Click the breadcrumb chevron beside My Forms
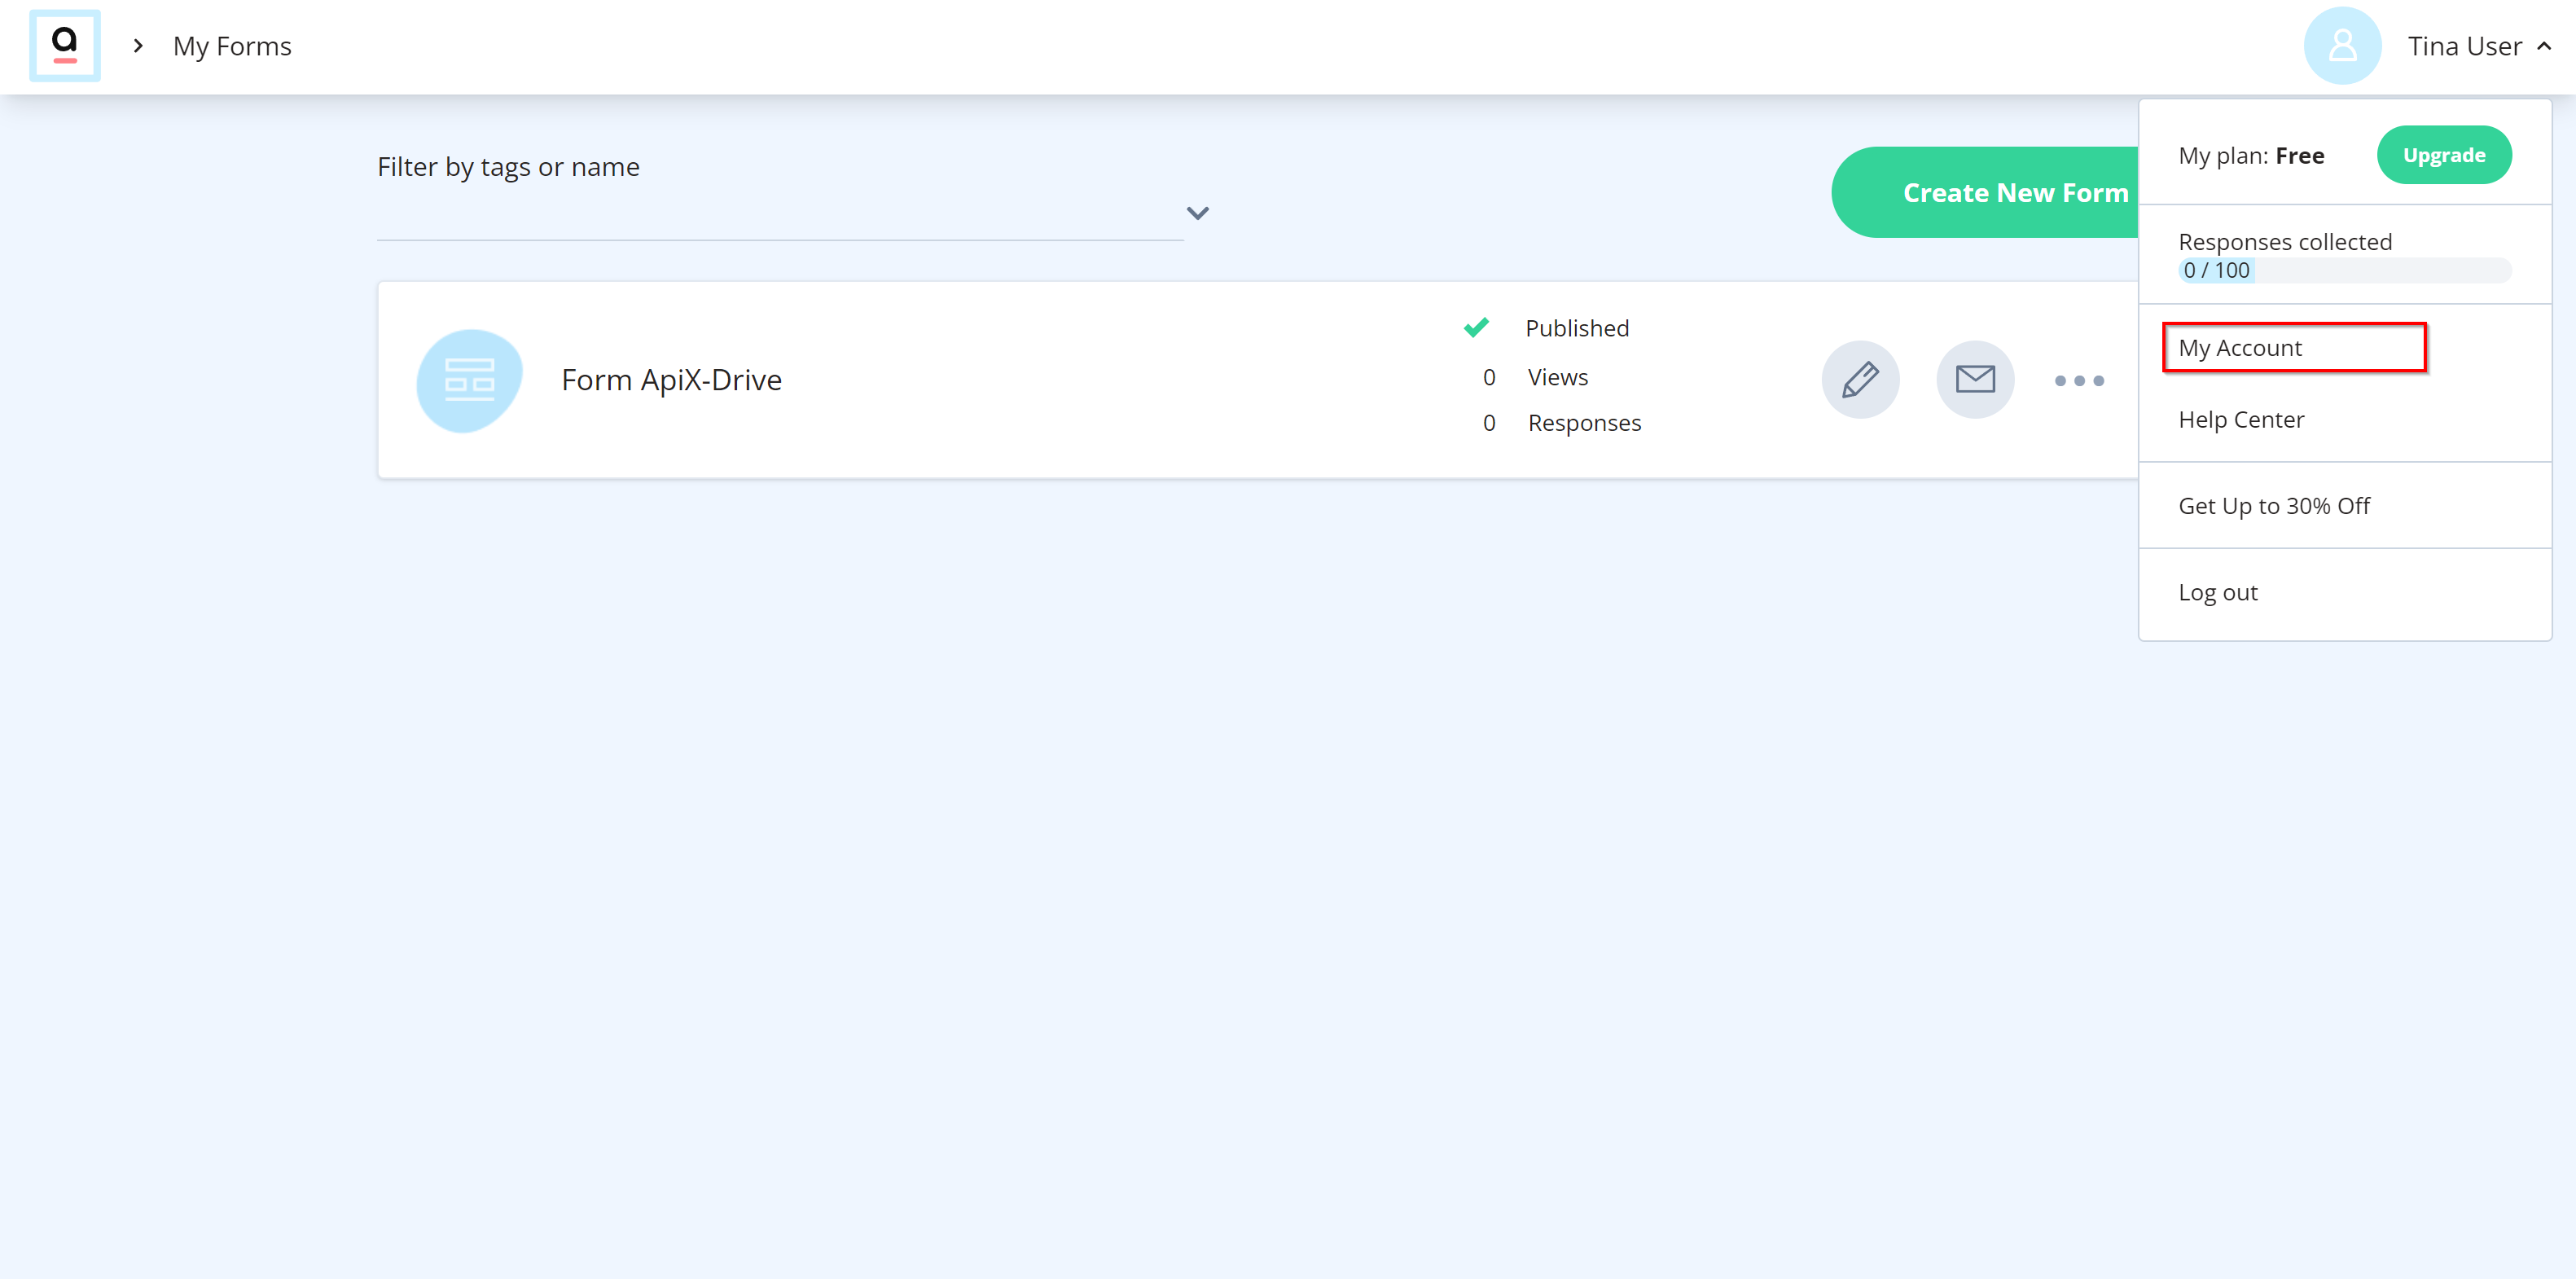This screenshot has height=1279, width=2576. pyautogui.click(x=138, y=46)
